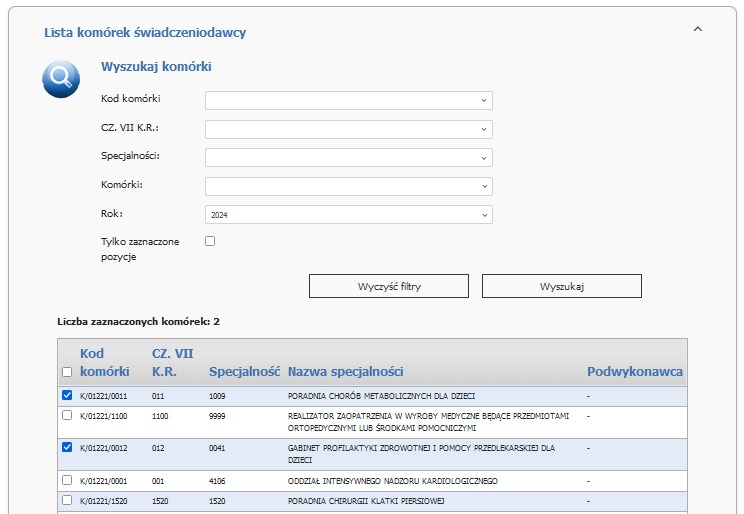Expand the Specjalności dropdown

tap(348, 158)
